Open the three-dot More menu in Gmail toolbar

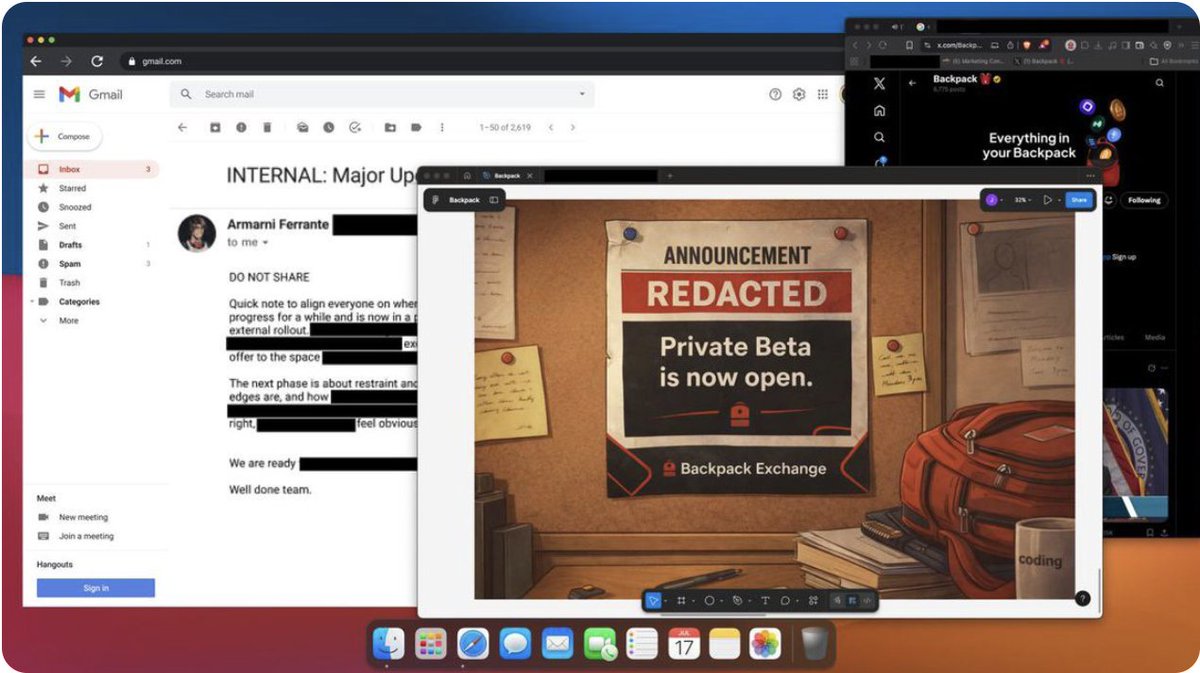coord(442,127)
